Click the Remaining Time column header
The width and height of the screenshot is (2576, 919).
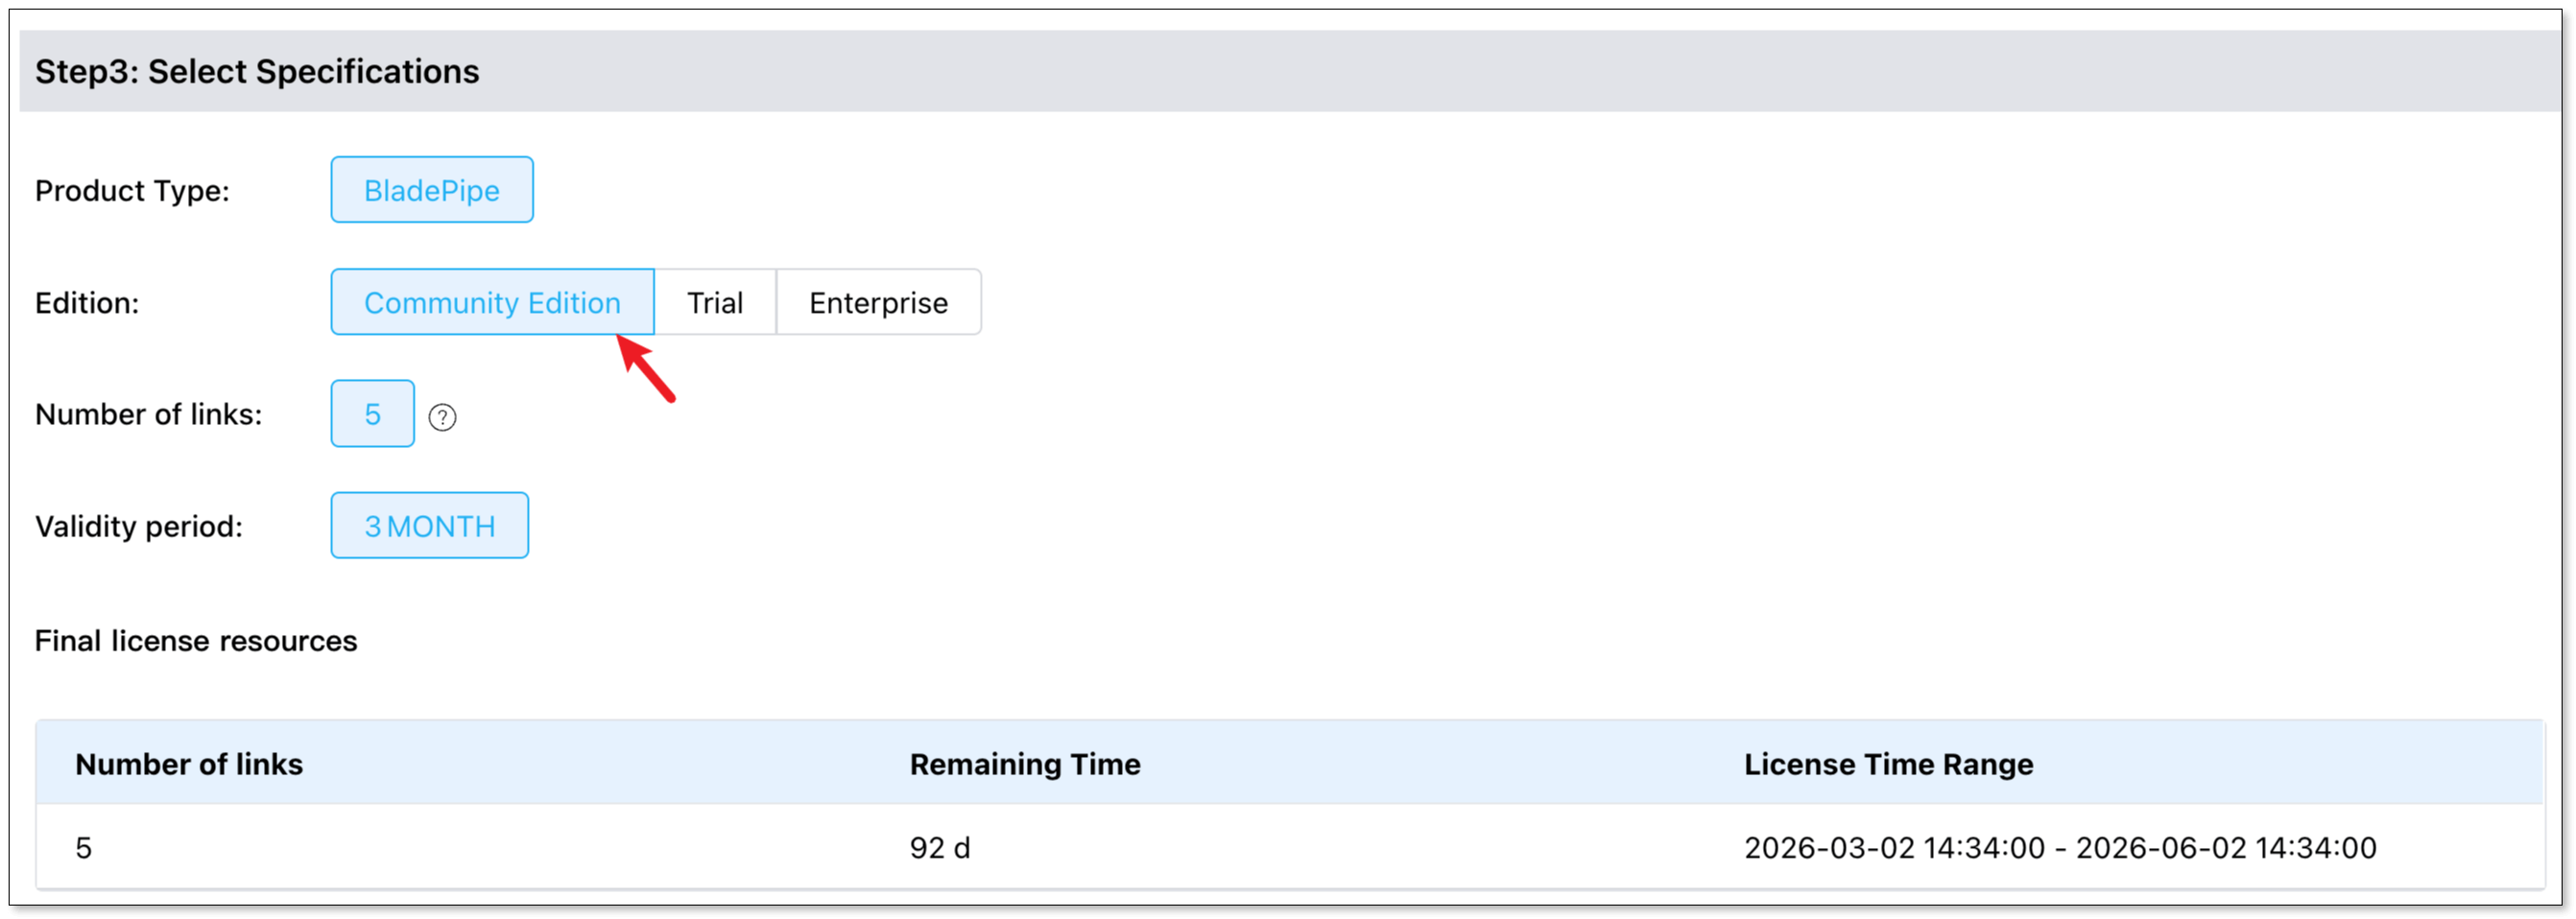(x=1024, y=764)
